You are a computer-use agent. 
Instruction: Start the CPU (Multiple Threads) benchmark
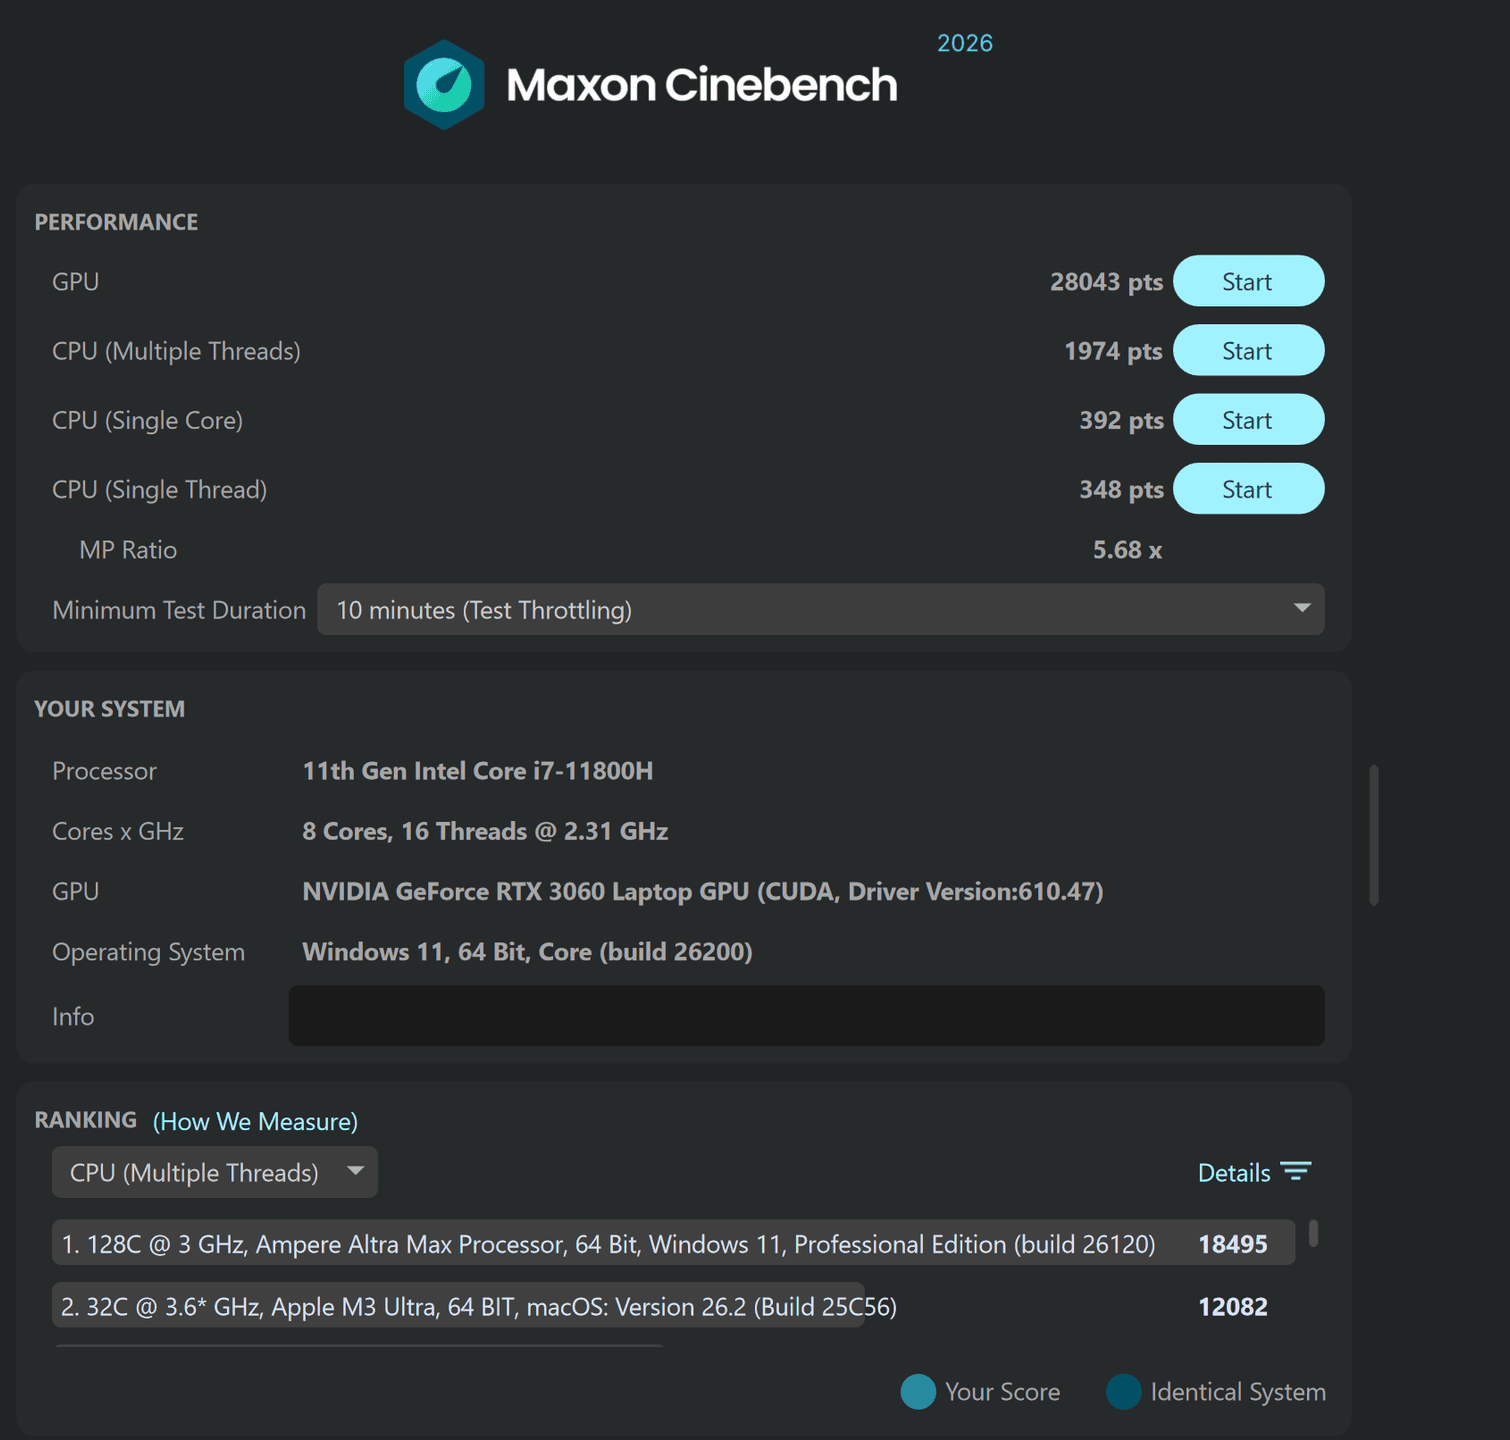[1248, 350]
